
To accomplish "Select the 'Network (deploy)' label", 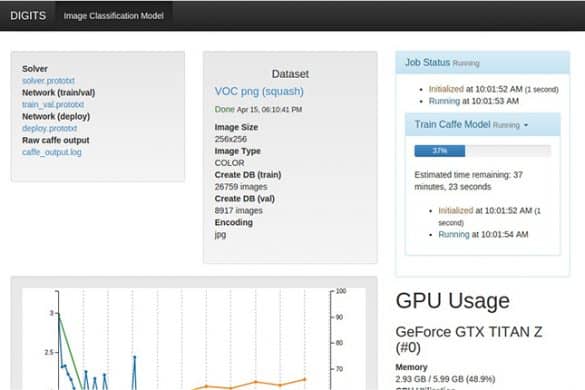I will click(x=56, y=116).
